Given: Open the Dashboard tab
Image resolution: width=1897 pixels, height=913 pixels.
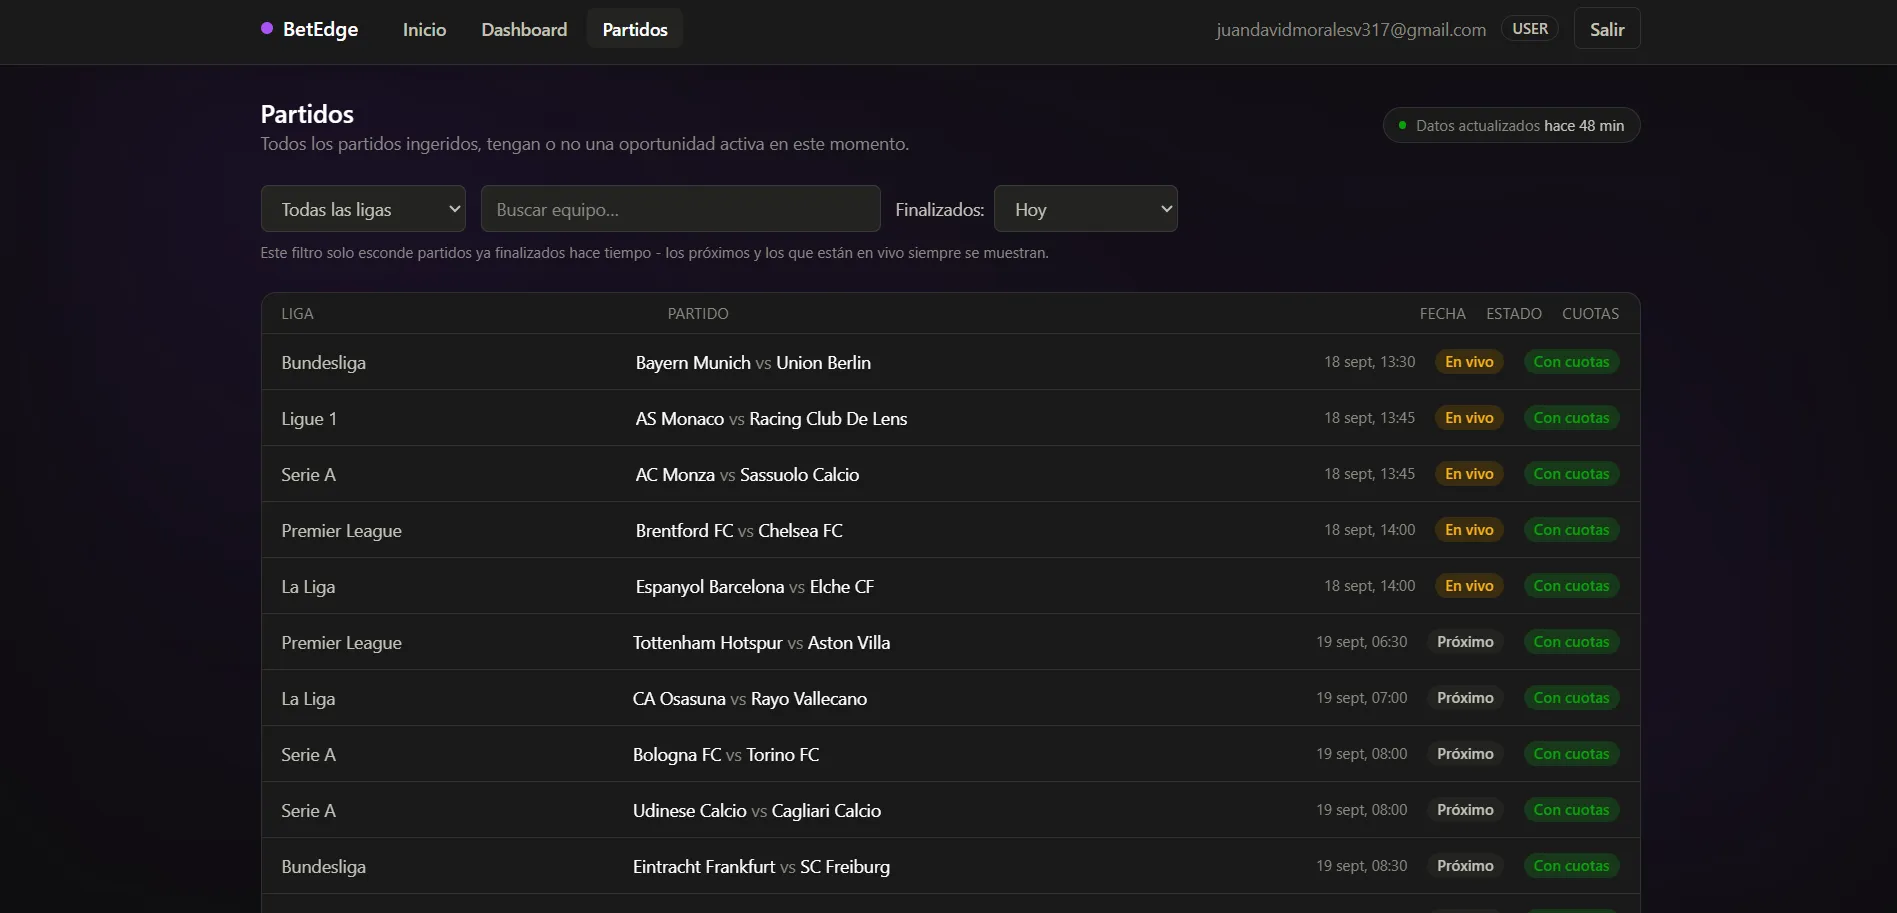Looking at the screenshot, I should click(x=524, y=29).
